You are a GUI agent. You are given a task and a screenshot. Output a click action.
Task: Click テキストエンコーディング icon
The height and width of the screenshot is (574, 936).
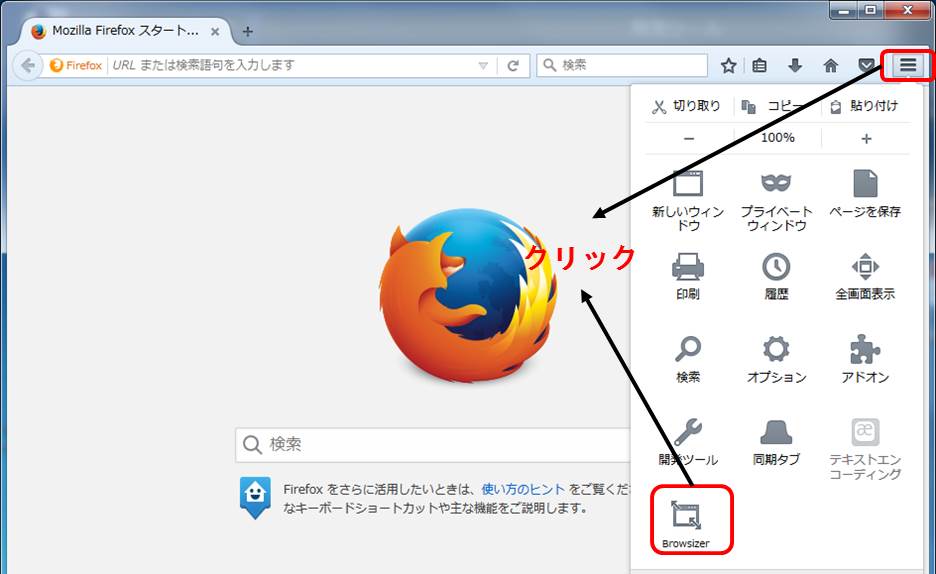tap(865, 432)
